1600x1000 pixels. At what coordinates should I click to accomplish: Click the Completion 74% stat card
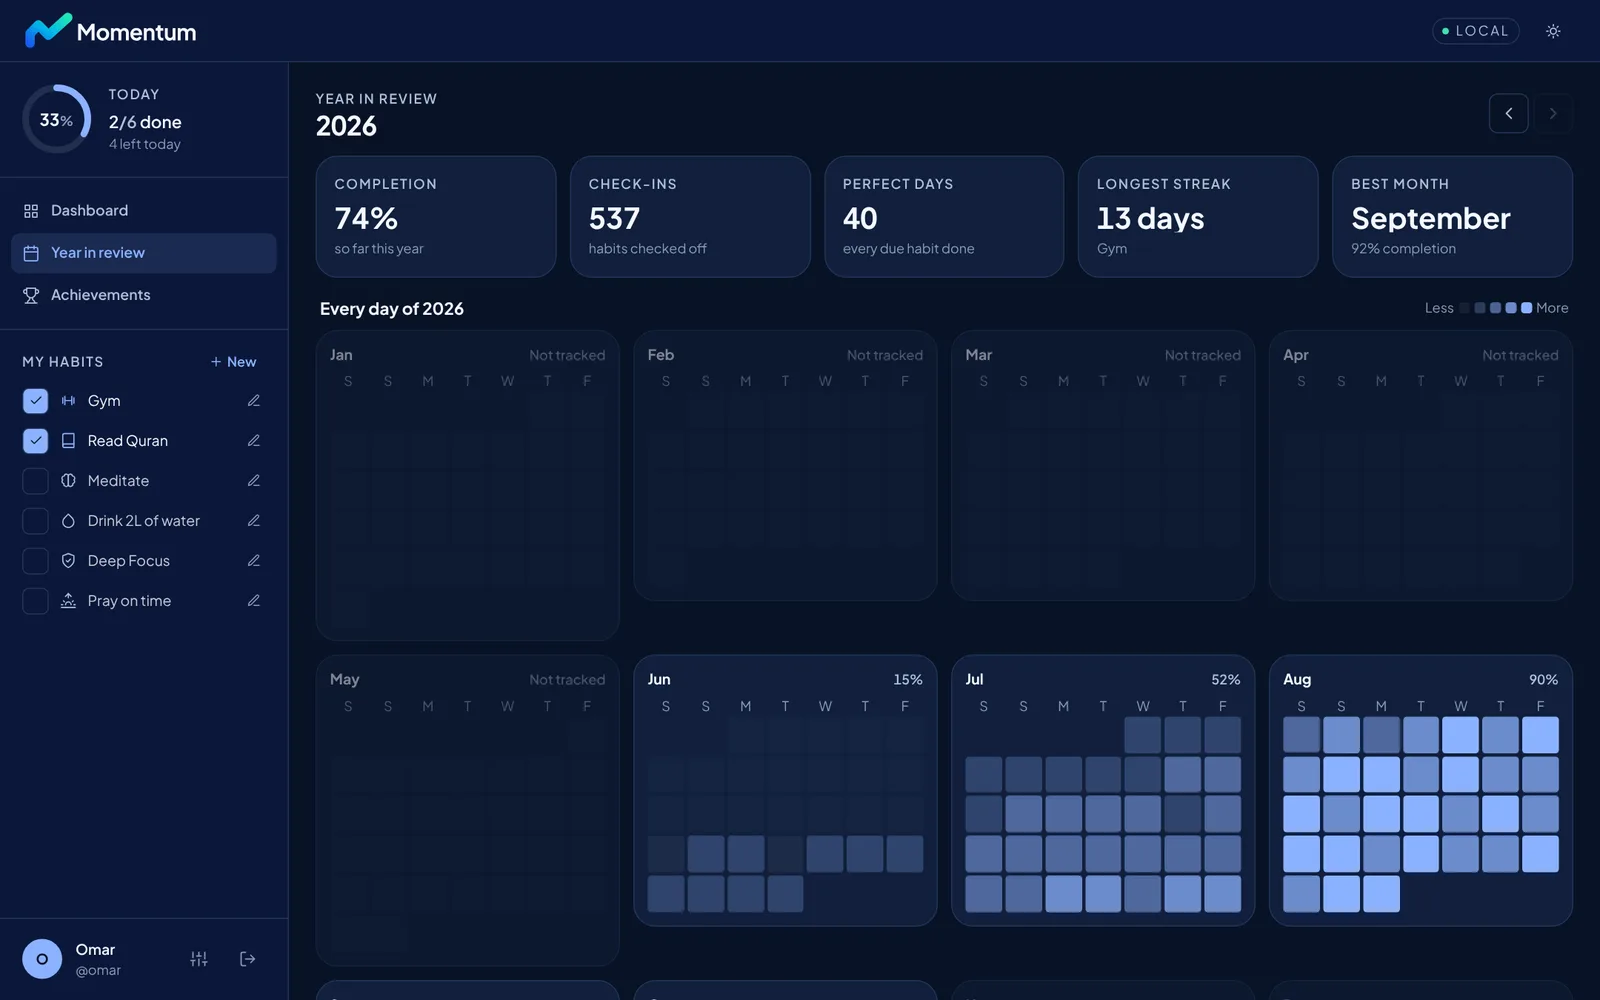pos(436,216)
